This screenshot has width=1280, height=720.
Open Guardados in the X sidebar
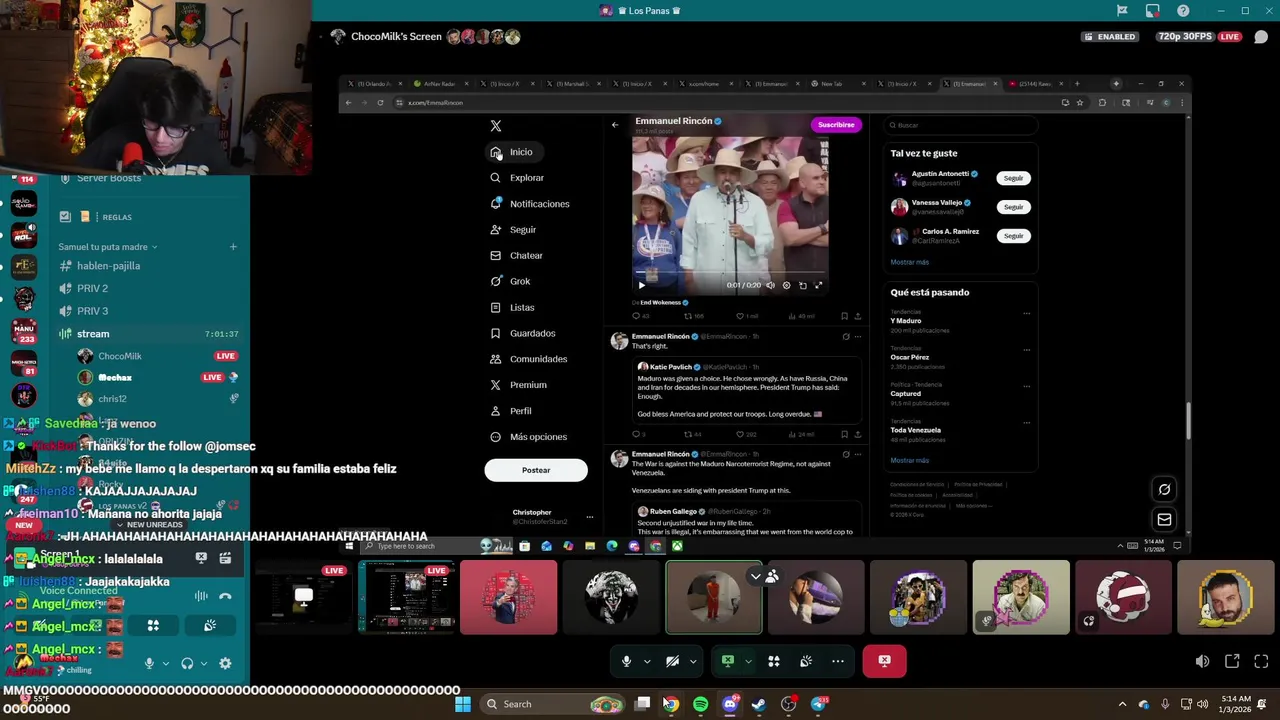[x=522, y=333]
